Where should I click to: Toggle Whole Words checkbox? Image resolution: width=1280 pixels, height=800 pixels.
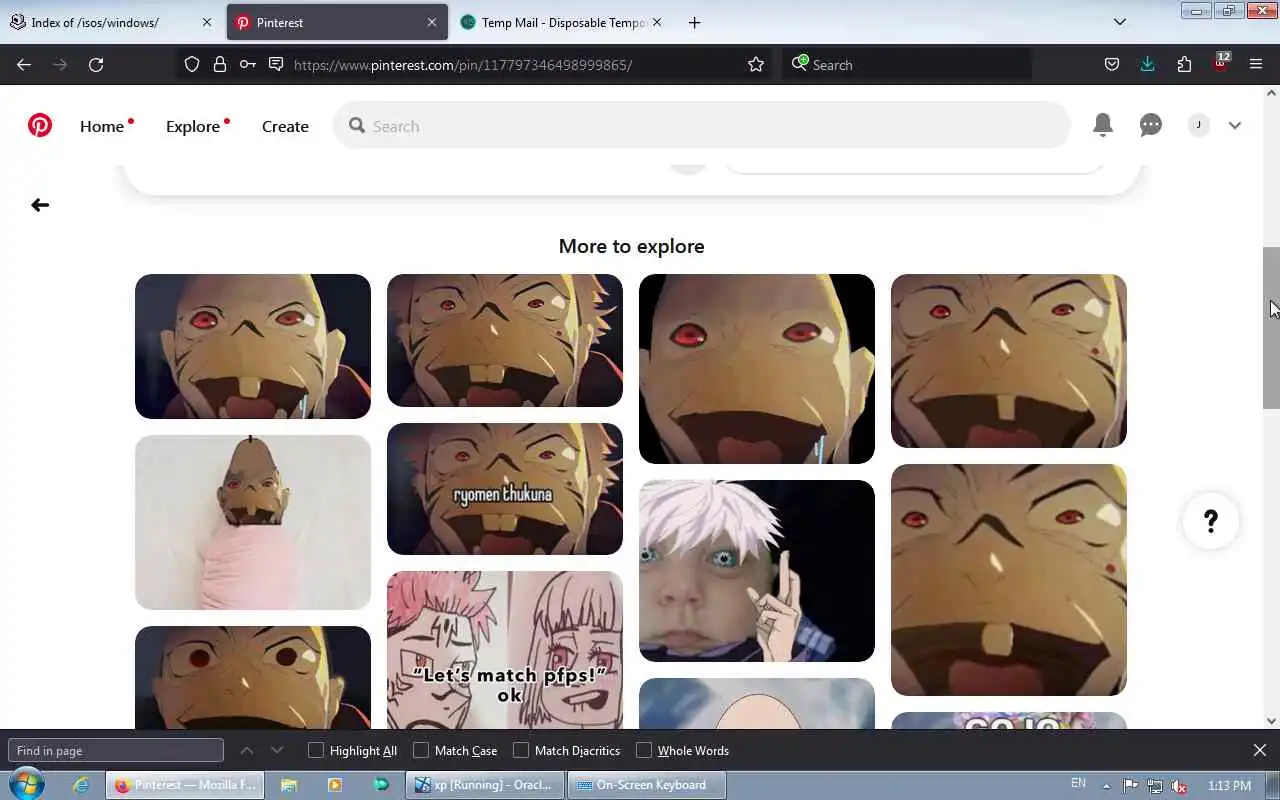[x=644, y=750]
